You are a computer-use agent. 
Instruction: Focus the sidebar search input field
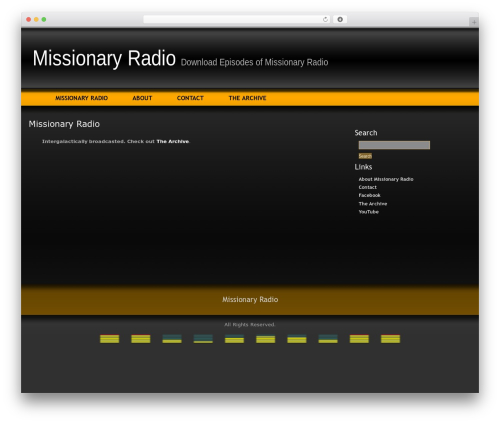pos(394,145)
